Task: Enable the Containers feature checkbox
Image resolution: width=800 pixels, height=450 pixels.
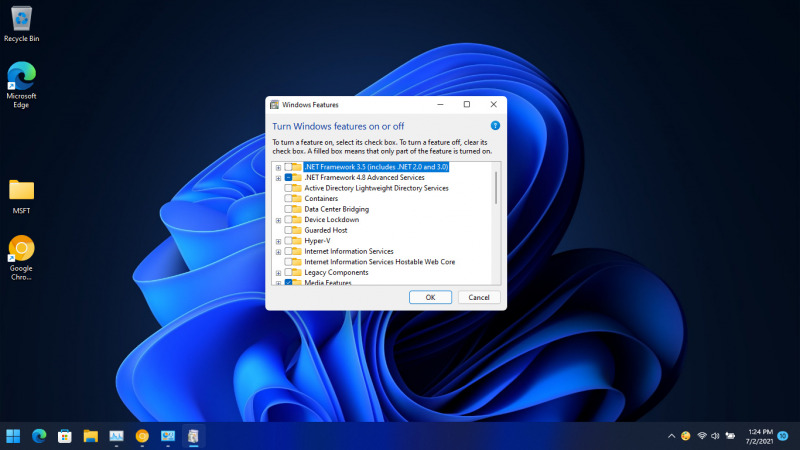Action: [x=288, y=198]
